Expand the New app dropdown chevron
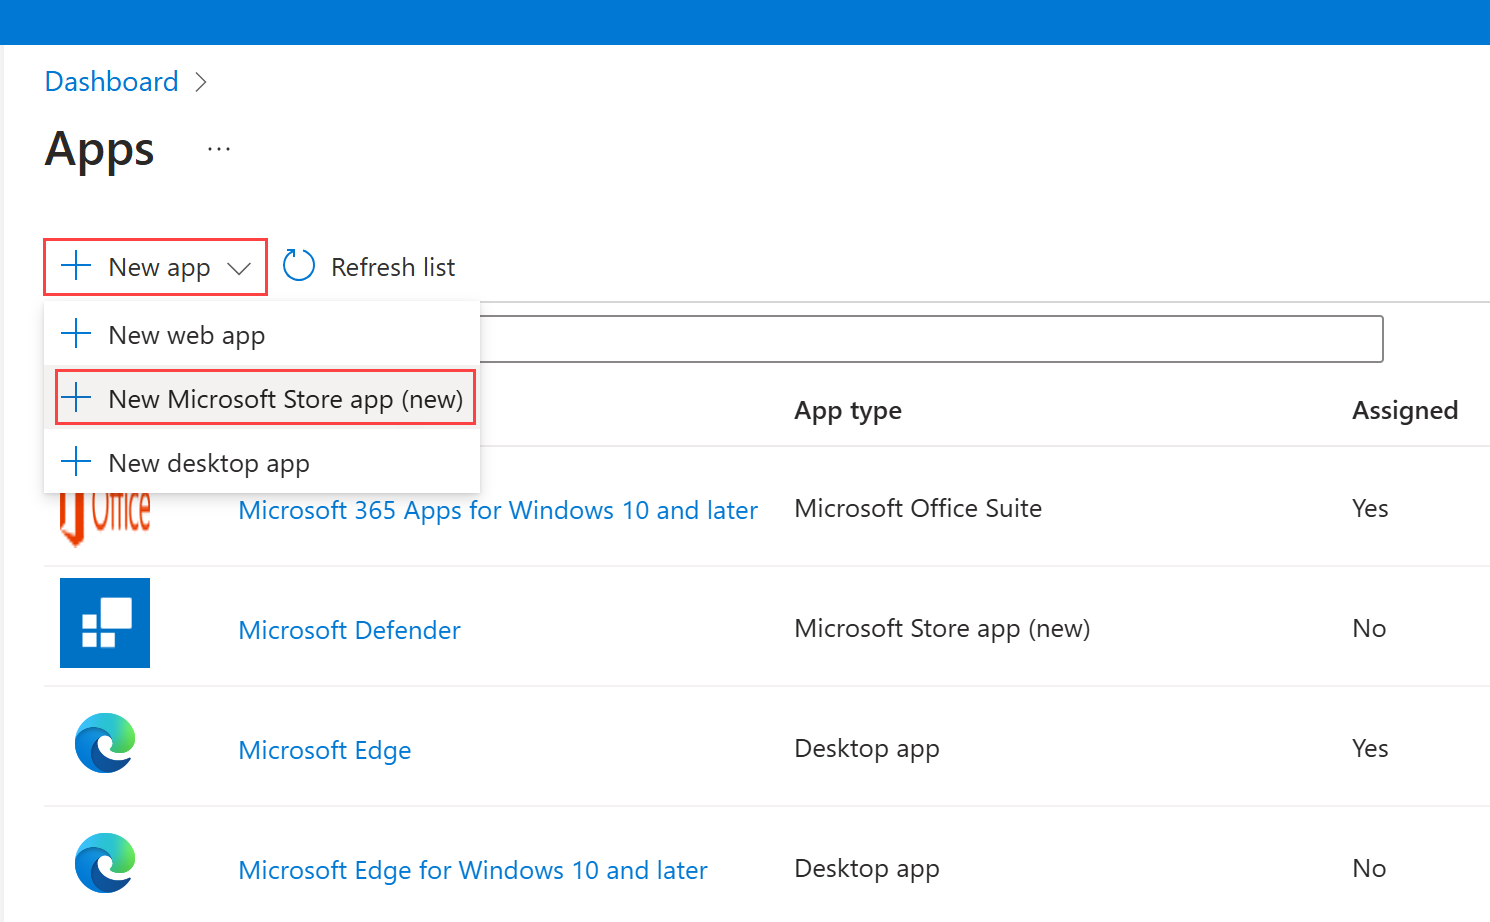Screen dimensions: 1490x922 point(239,268)
